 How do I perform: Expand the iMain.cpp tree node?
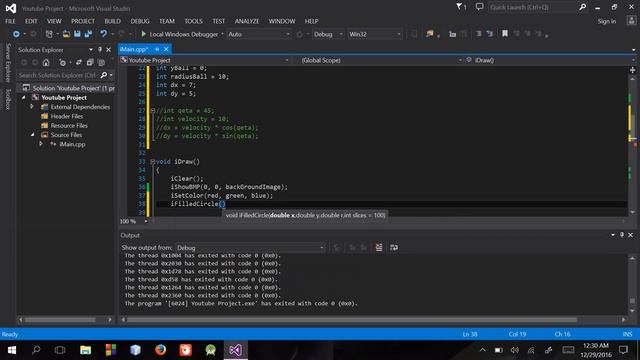pos(41,144)
